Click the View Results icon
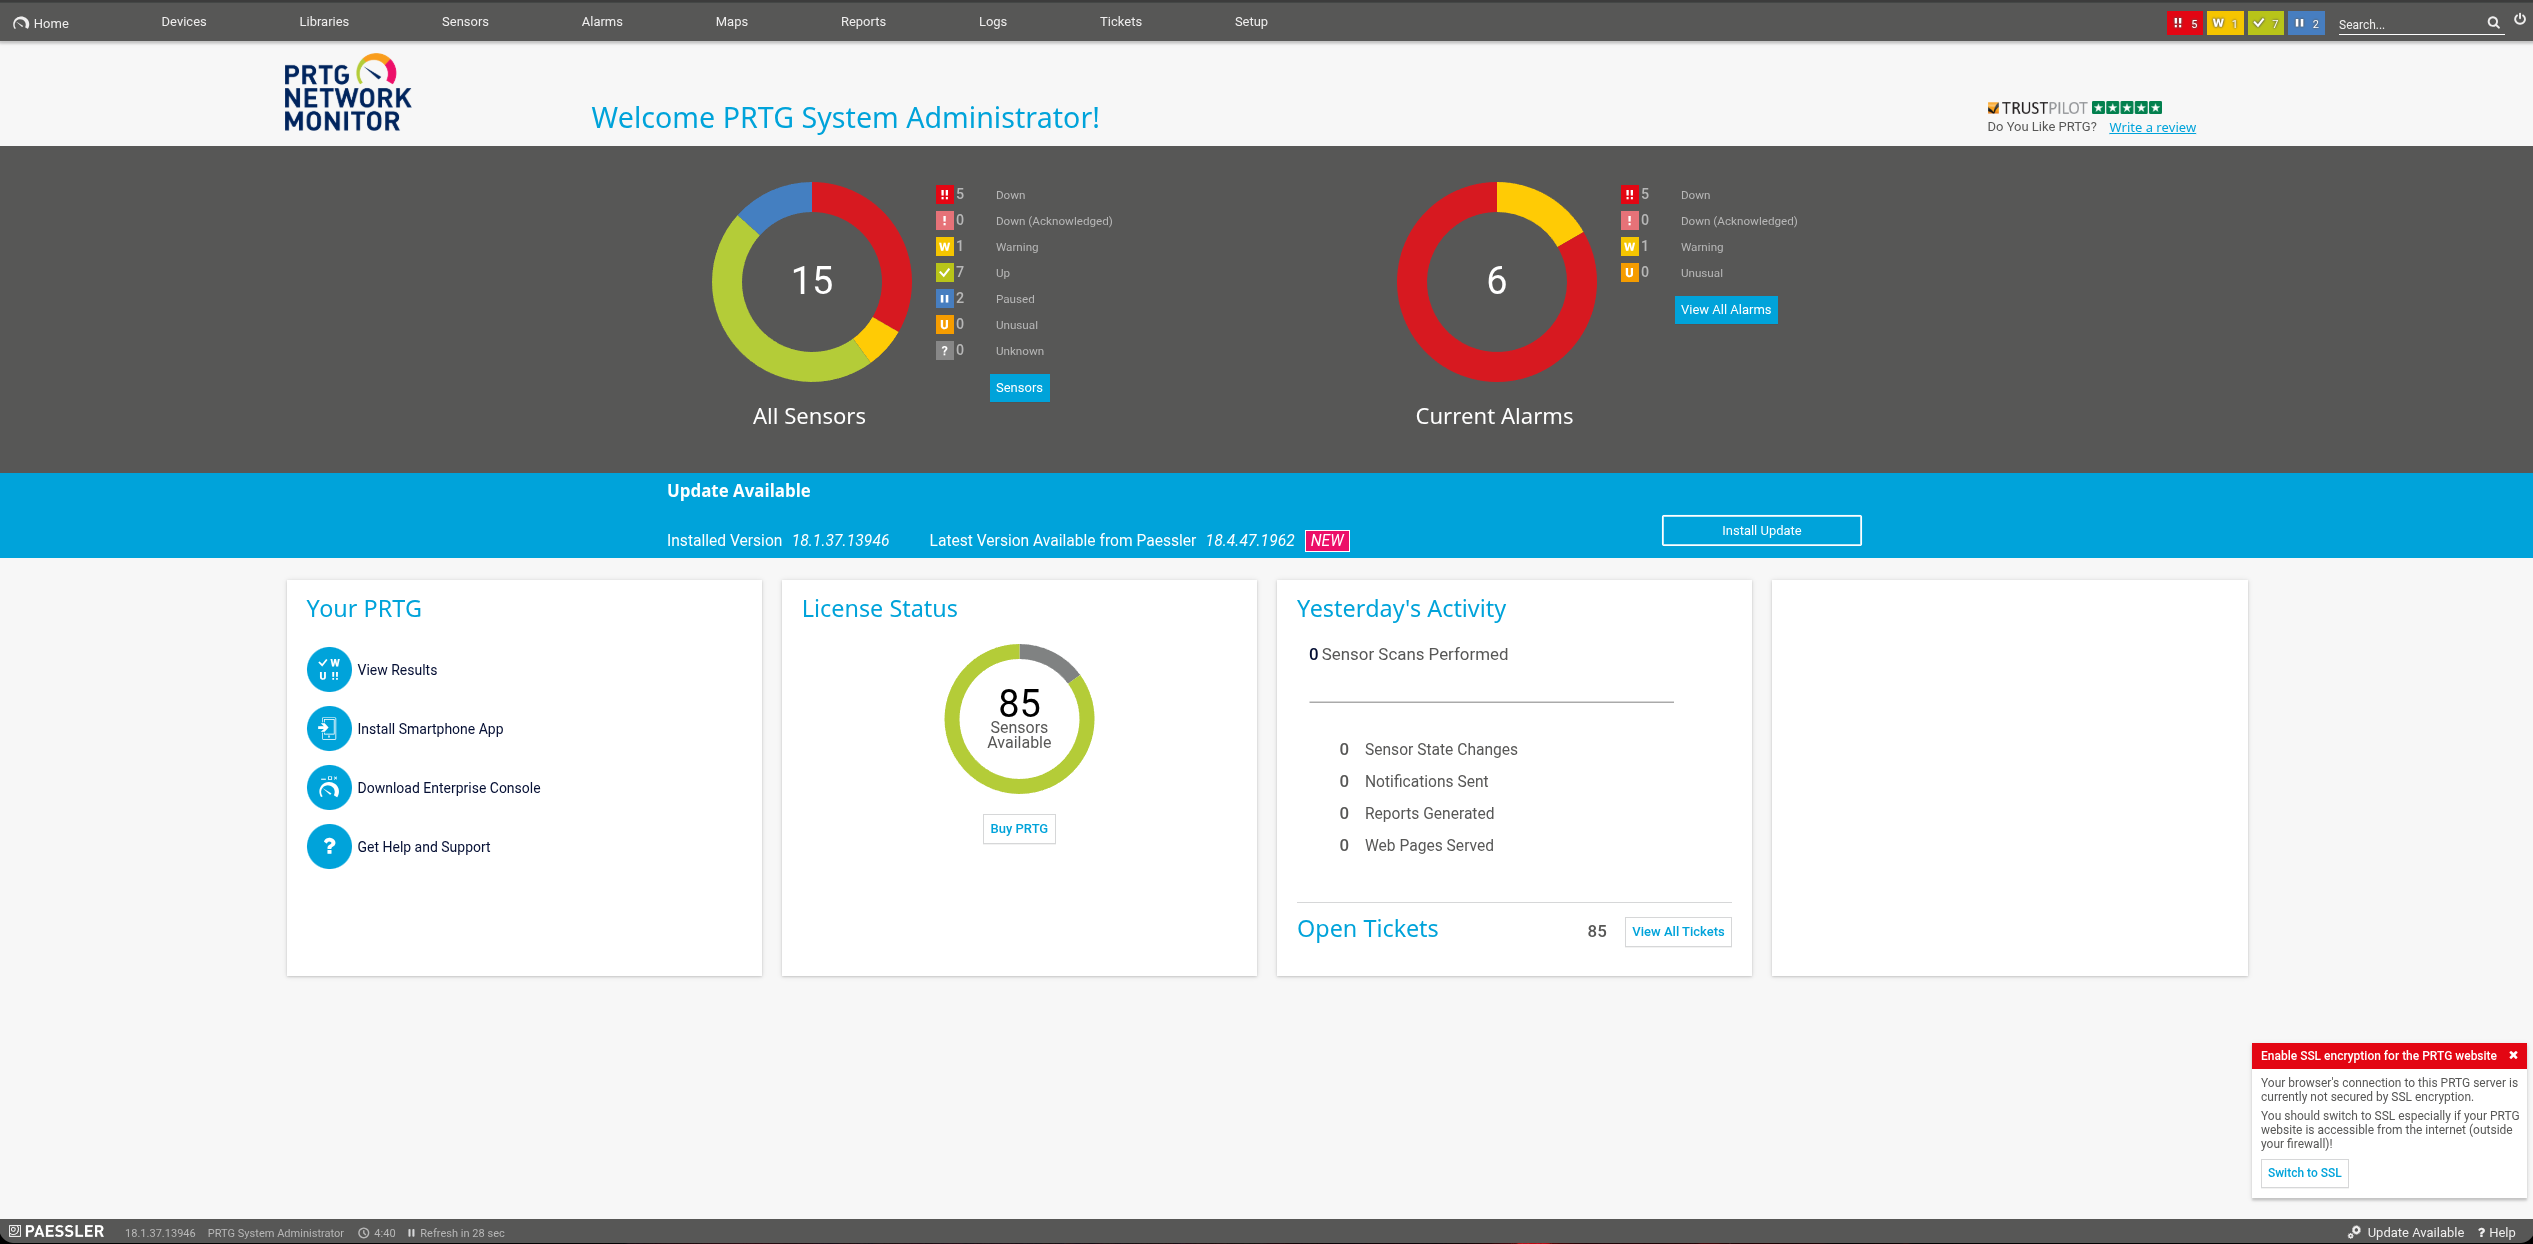 329,670
